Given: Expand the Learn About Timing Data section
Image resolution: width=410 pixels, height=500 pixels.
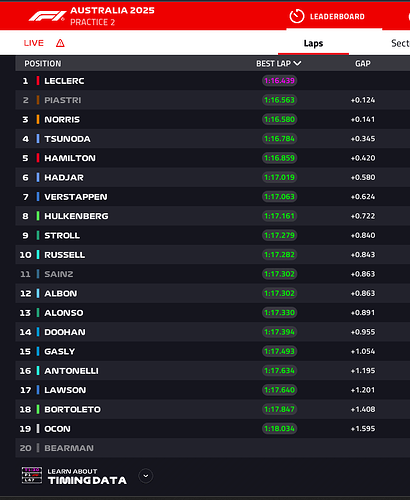Looking at the screenshot, I should [146, 476].
